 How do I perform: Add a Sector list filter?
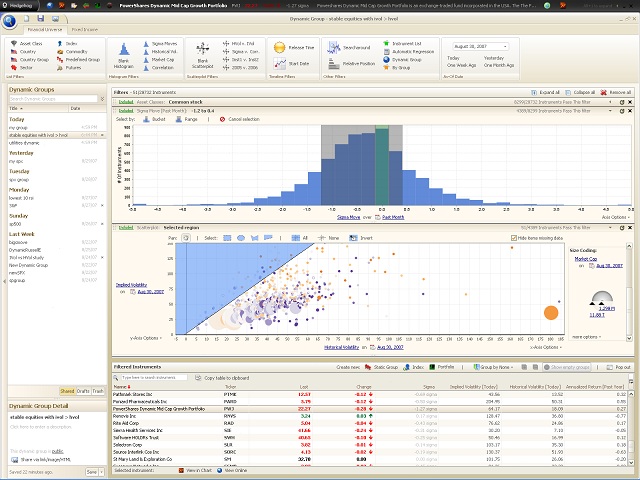pyautogui.click(x=22, y=67)
